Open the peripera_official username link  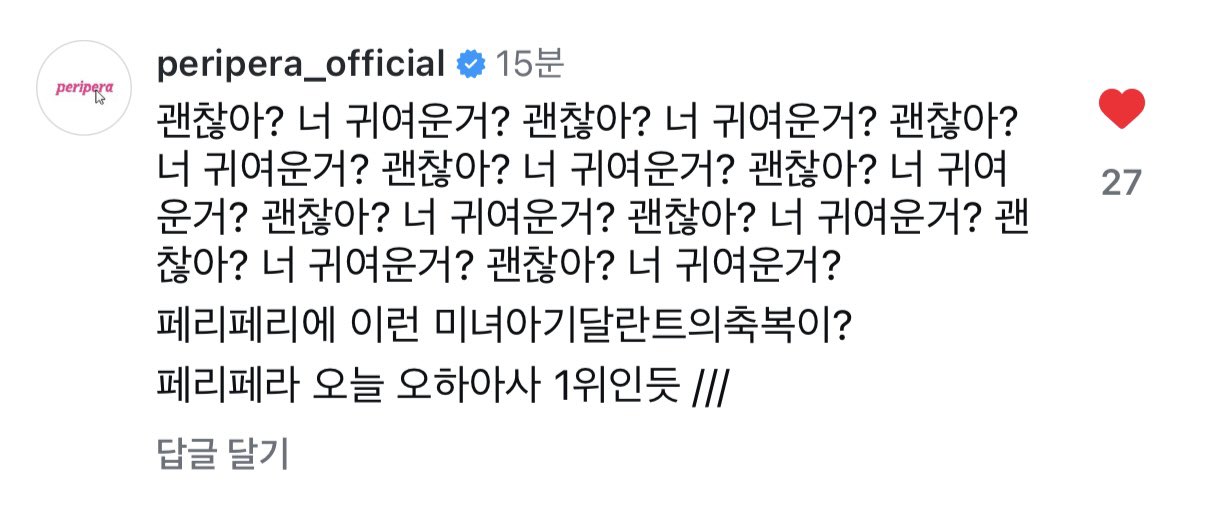(300, 65)
